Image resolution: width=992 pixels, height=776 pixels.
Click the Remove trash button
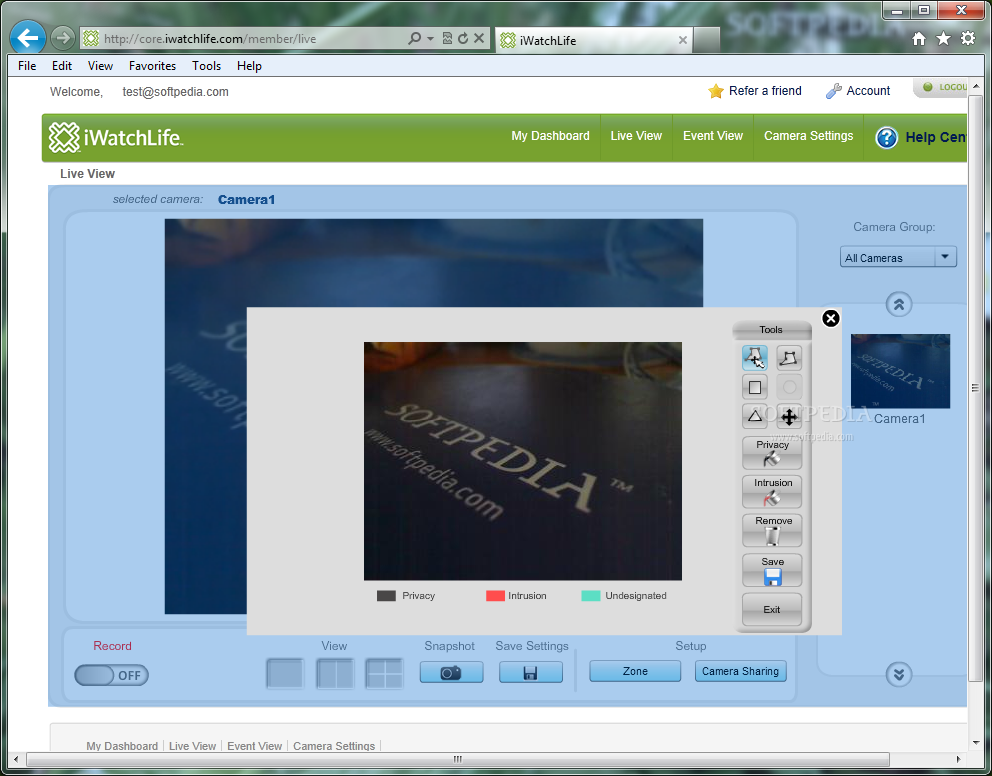point(772,530)
